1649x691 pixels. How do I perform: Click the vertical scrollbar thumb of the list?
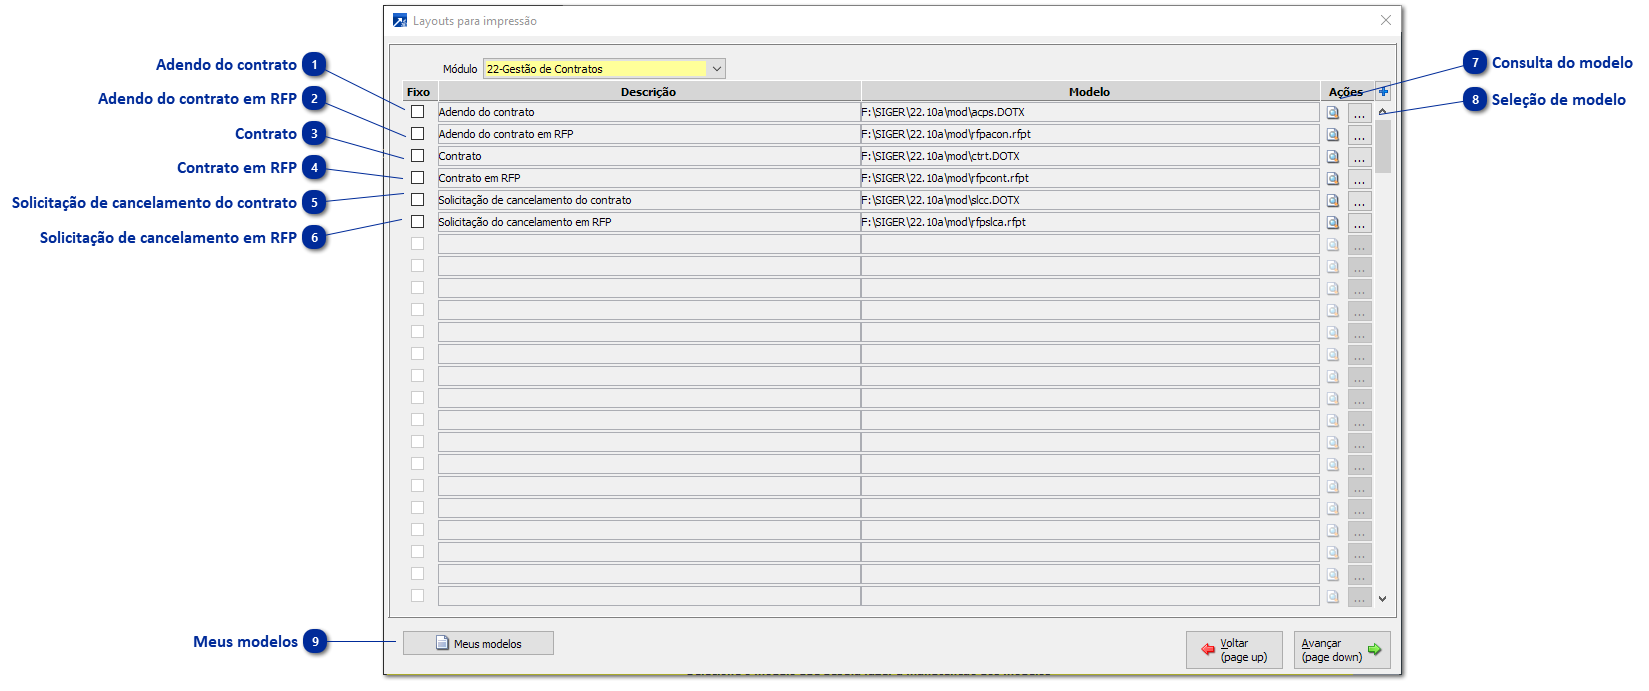tap(1383, 146)
